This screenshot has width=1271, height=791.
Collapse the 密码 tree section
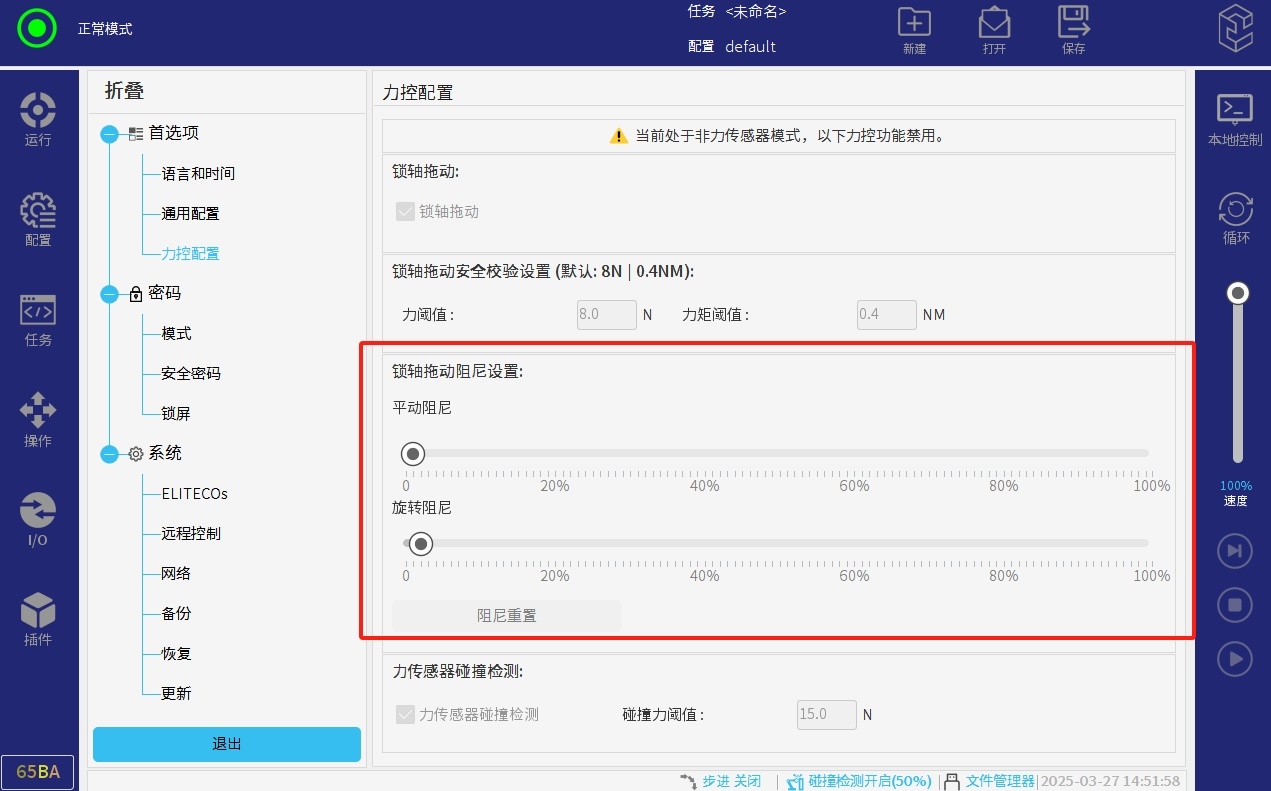point(109,294)
